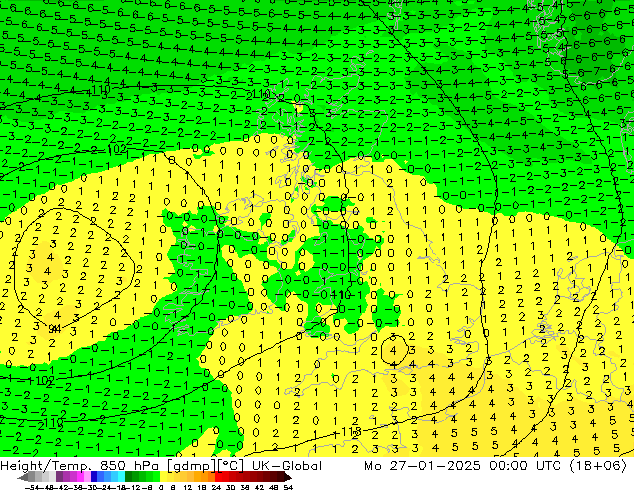Click the "94" contour height label

tap(55, 329)
